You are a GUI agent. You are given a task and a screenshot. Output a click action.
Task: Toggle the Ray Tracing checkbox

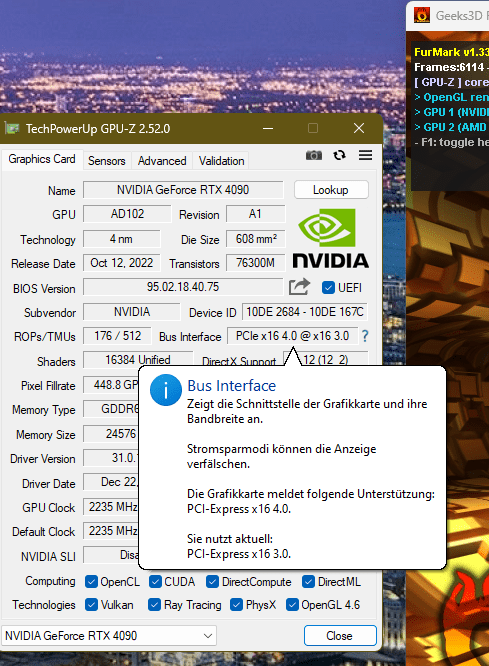(154, 604)
